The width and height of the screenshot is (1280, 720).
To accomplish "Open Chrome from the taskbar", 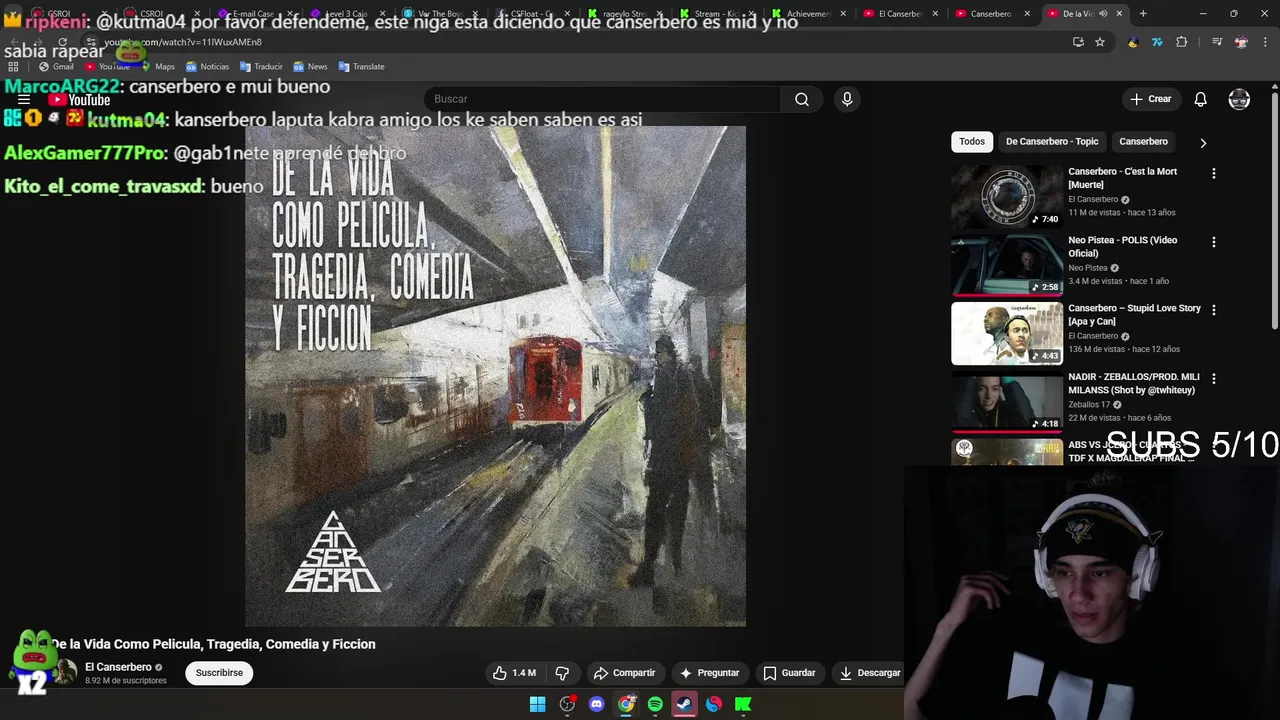I will point(626,704).
